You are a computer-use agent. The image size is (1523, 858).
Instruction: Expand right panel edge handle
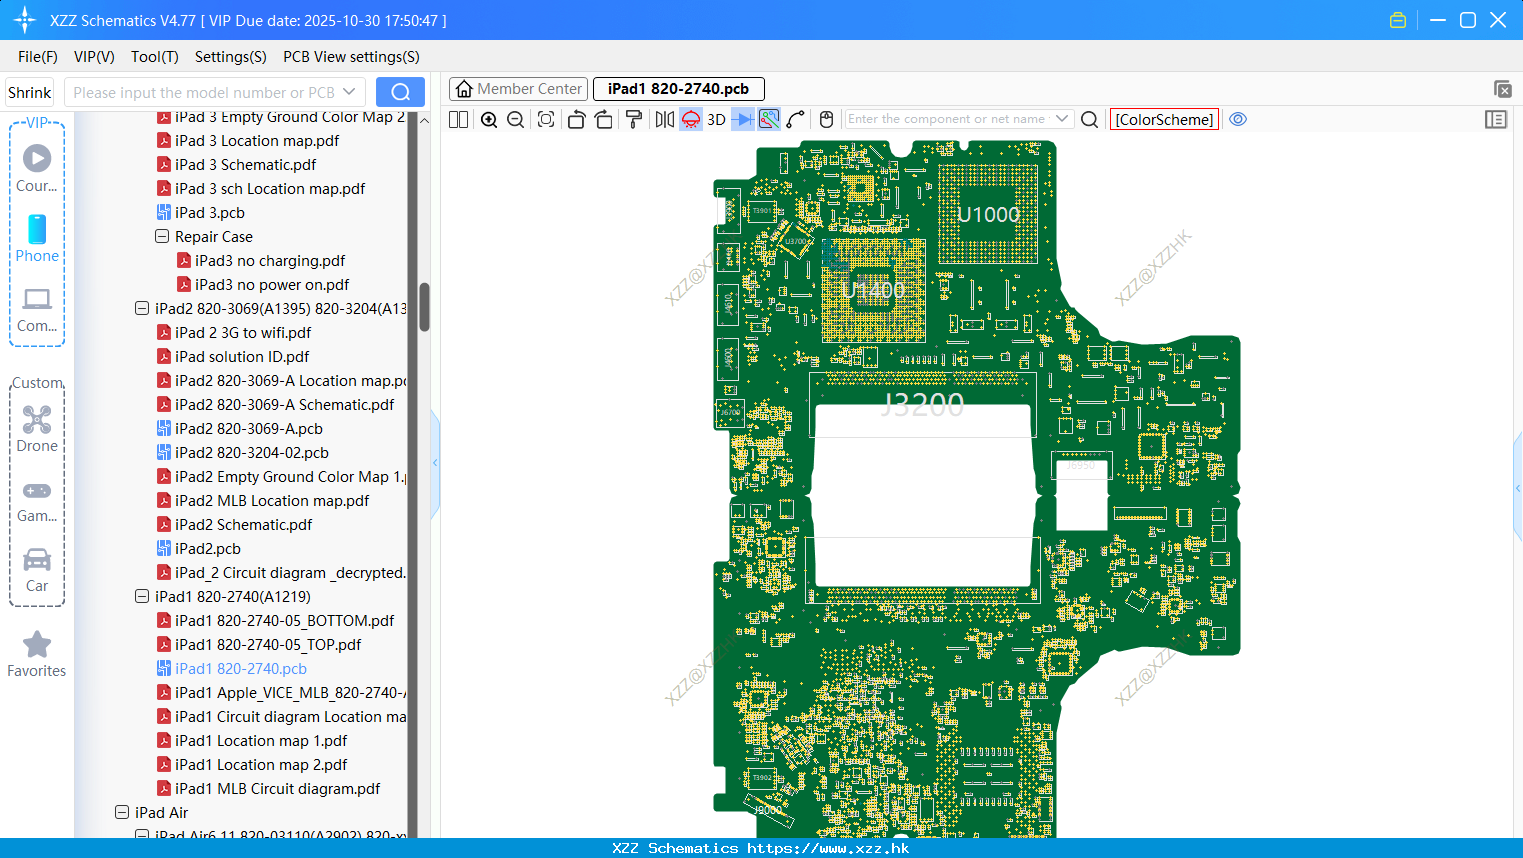1518,488
